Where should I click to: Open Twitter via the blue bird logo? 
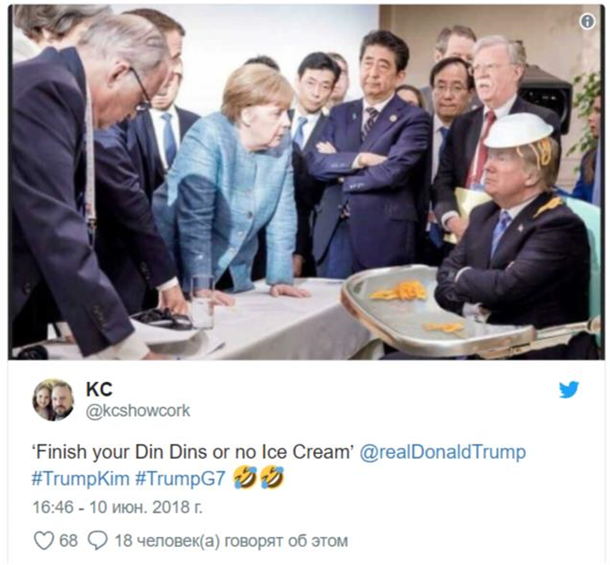coord(569,390)
